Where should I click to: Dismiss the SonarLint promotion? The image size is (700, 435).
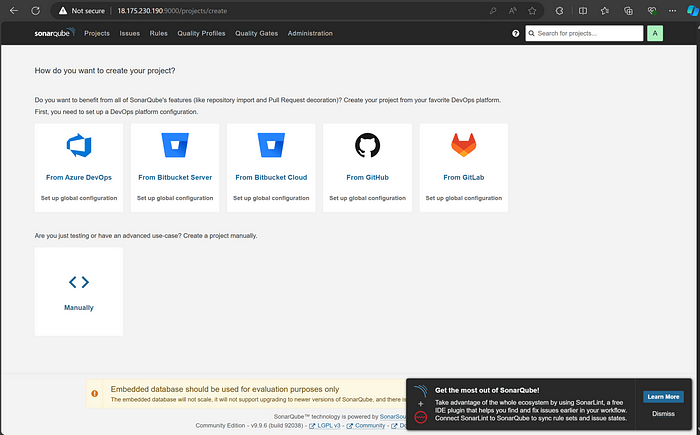coord(663,414)
